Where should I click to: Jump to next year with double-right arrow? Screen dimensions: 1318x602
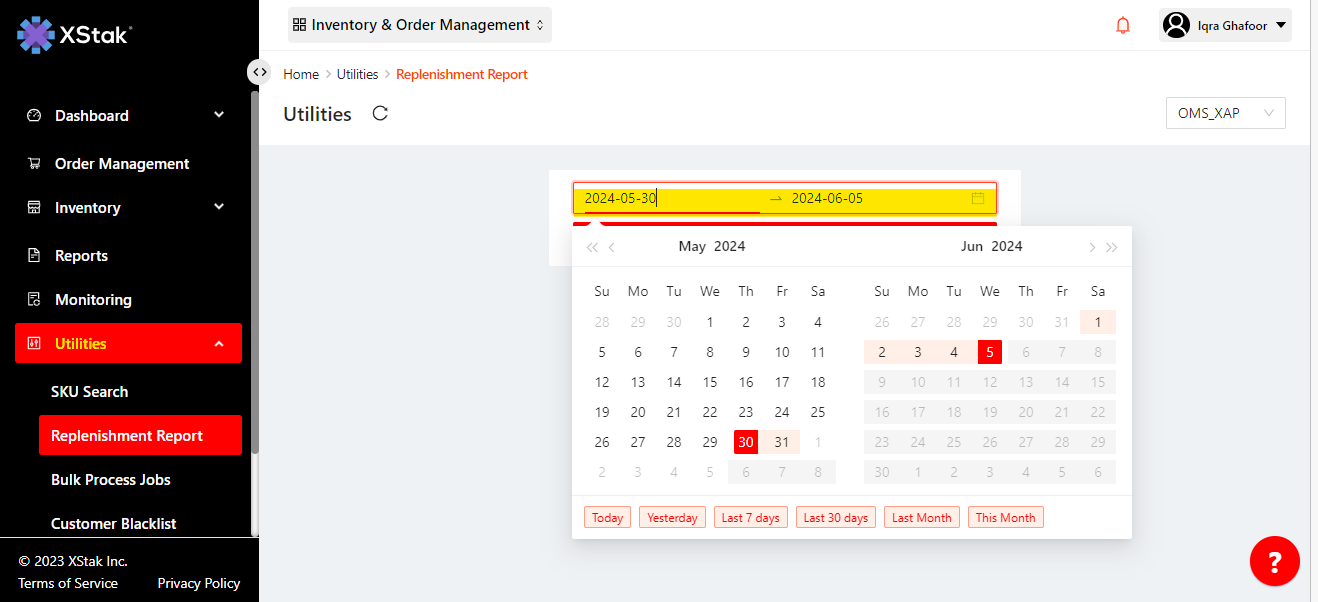pyautogui.click(x=1112, y=247)
